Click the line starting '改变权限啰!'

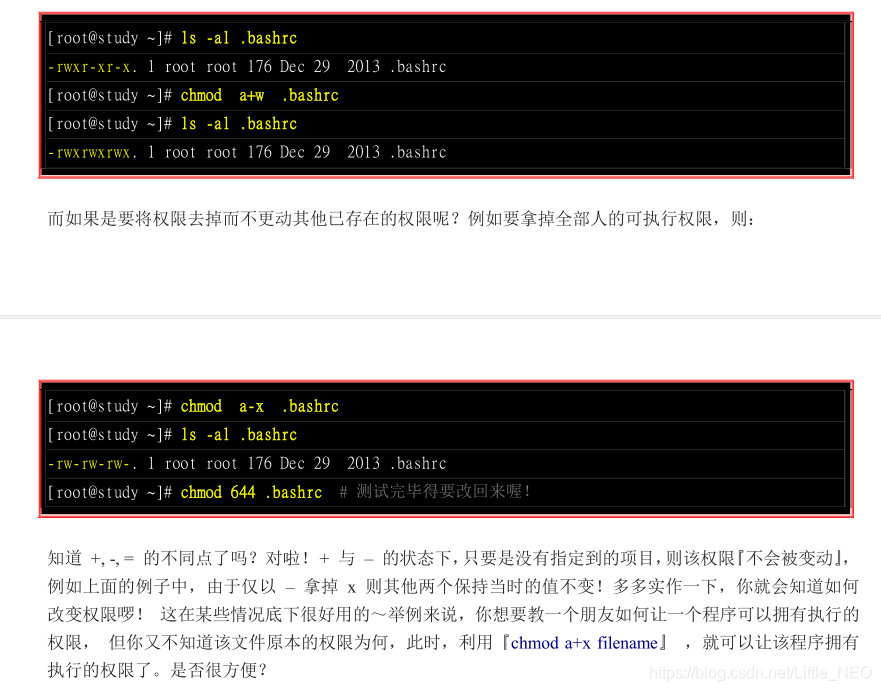[453, 614]
